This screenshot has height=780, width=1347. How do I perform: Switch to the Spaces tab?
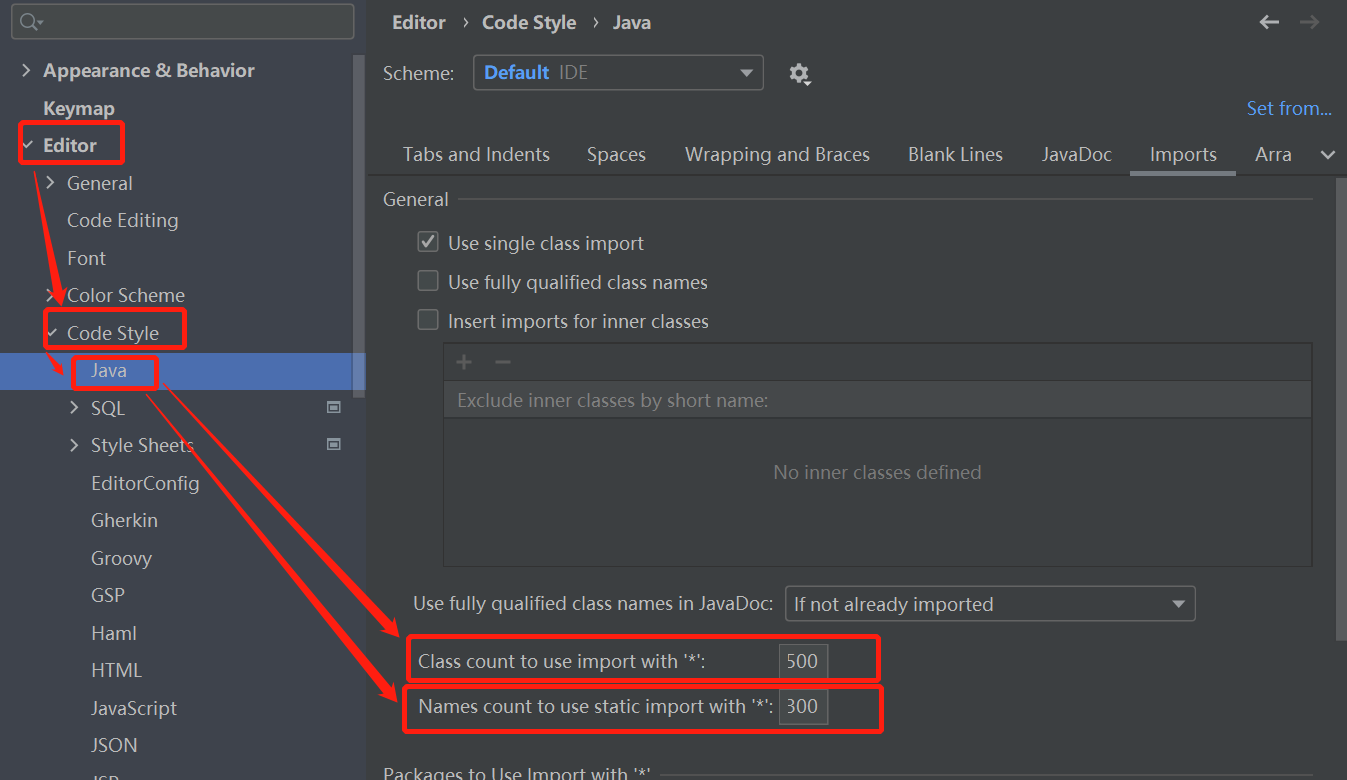[616, 155]
